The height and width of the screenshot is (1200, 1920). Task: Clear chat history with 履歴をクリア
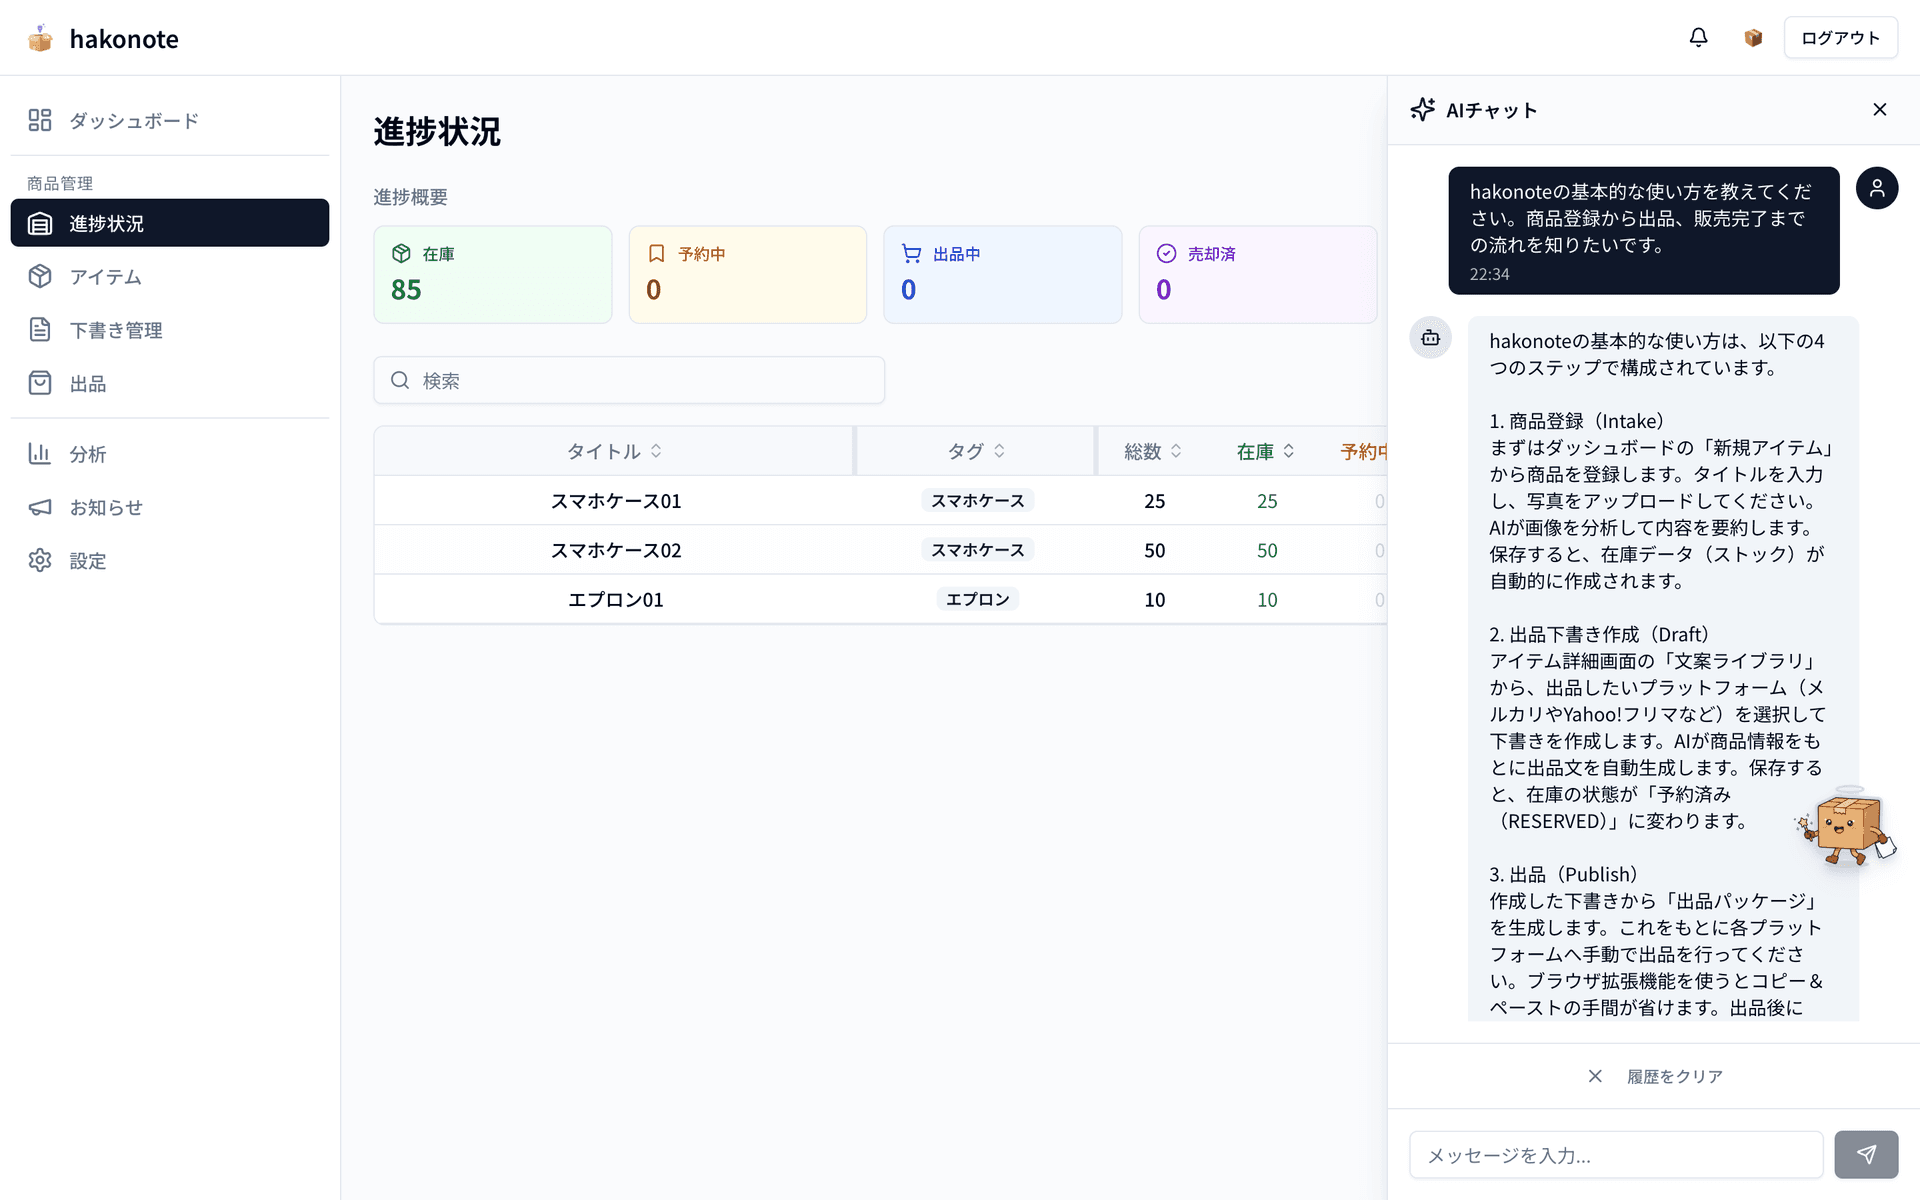(x=1675, y=1076)
